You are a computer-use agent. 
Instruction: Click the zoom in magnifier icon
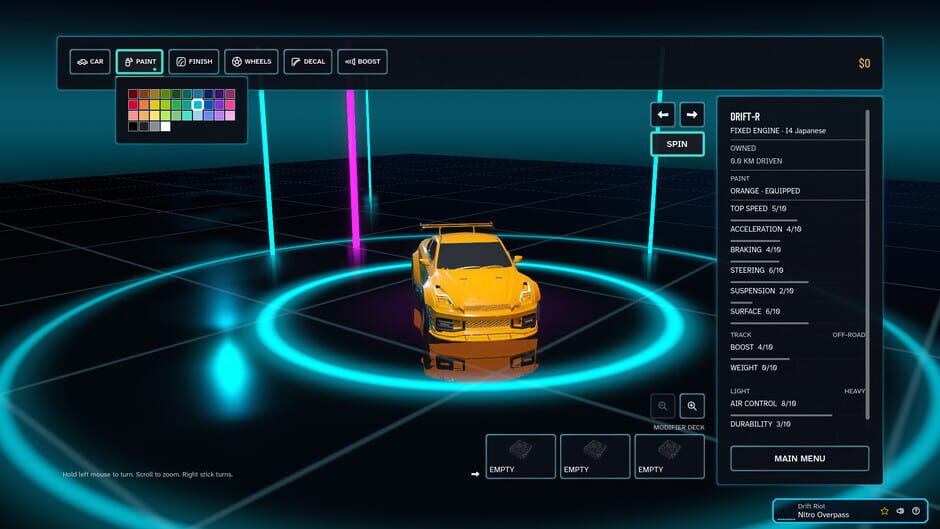click(692, 406)
